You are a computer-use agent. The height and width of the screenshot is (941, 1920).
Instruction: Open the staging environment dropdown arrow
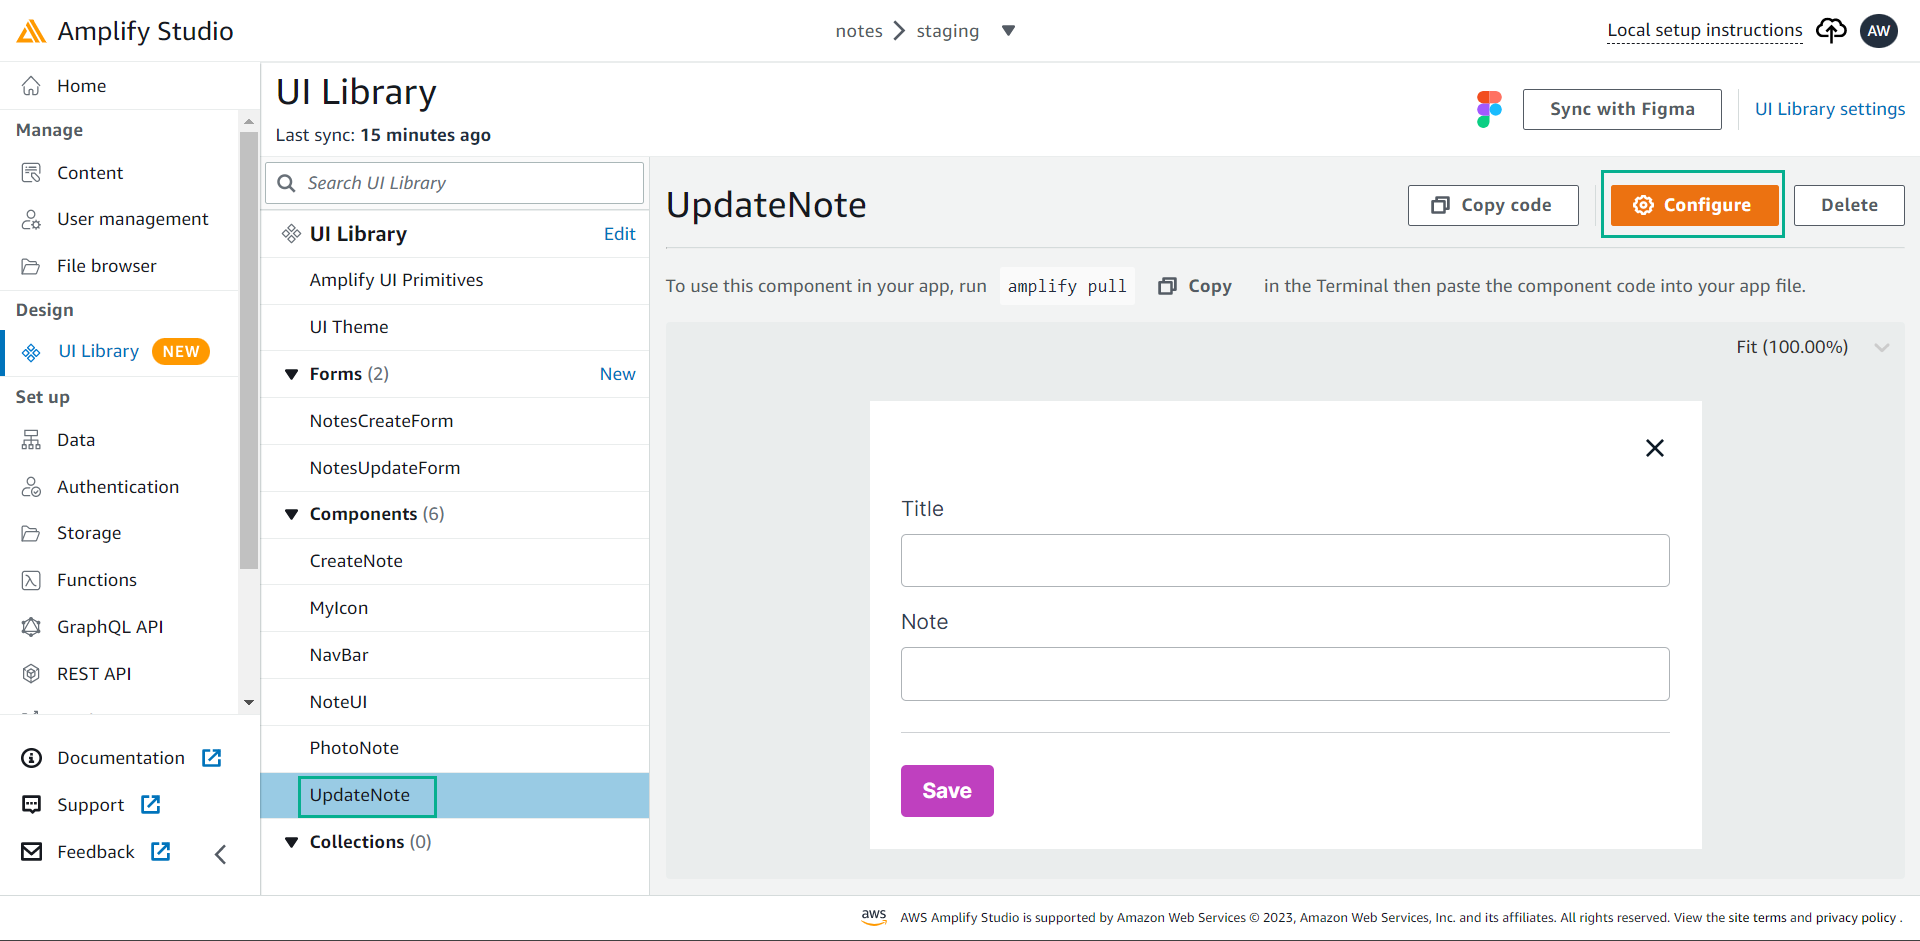pos(1009,31)
